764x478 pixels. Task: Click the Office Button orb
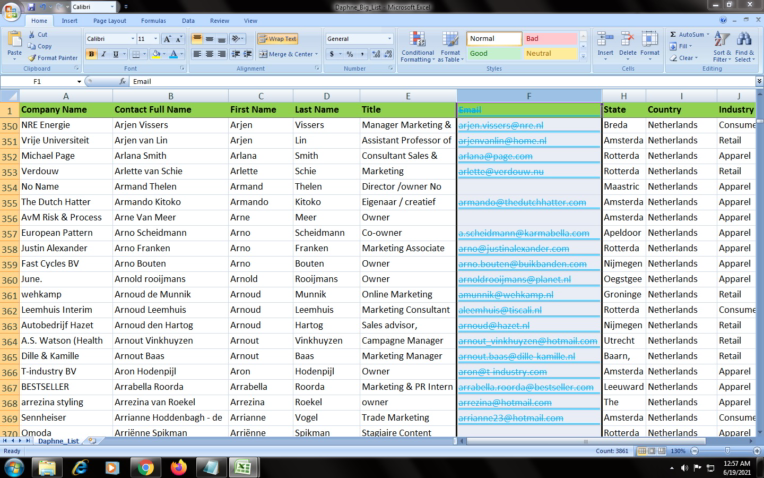(x=11, y=11)
